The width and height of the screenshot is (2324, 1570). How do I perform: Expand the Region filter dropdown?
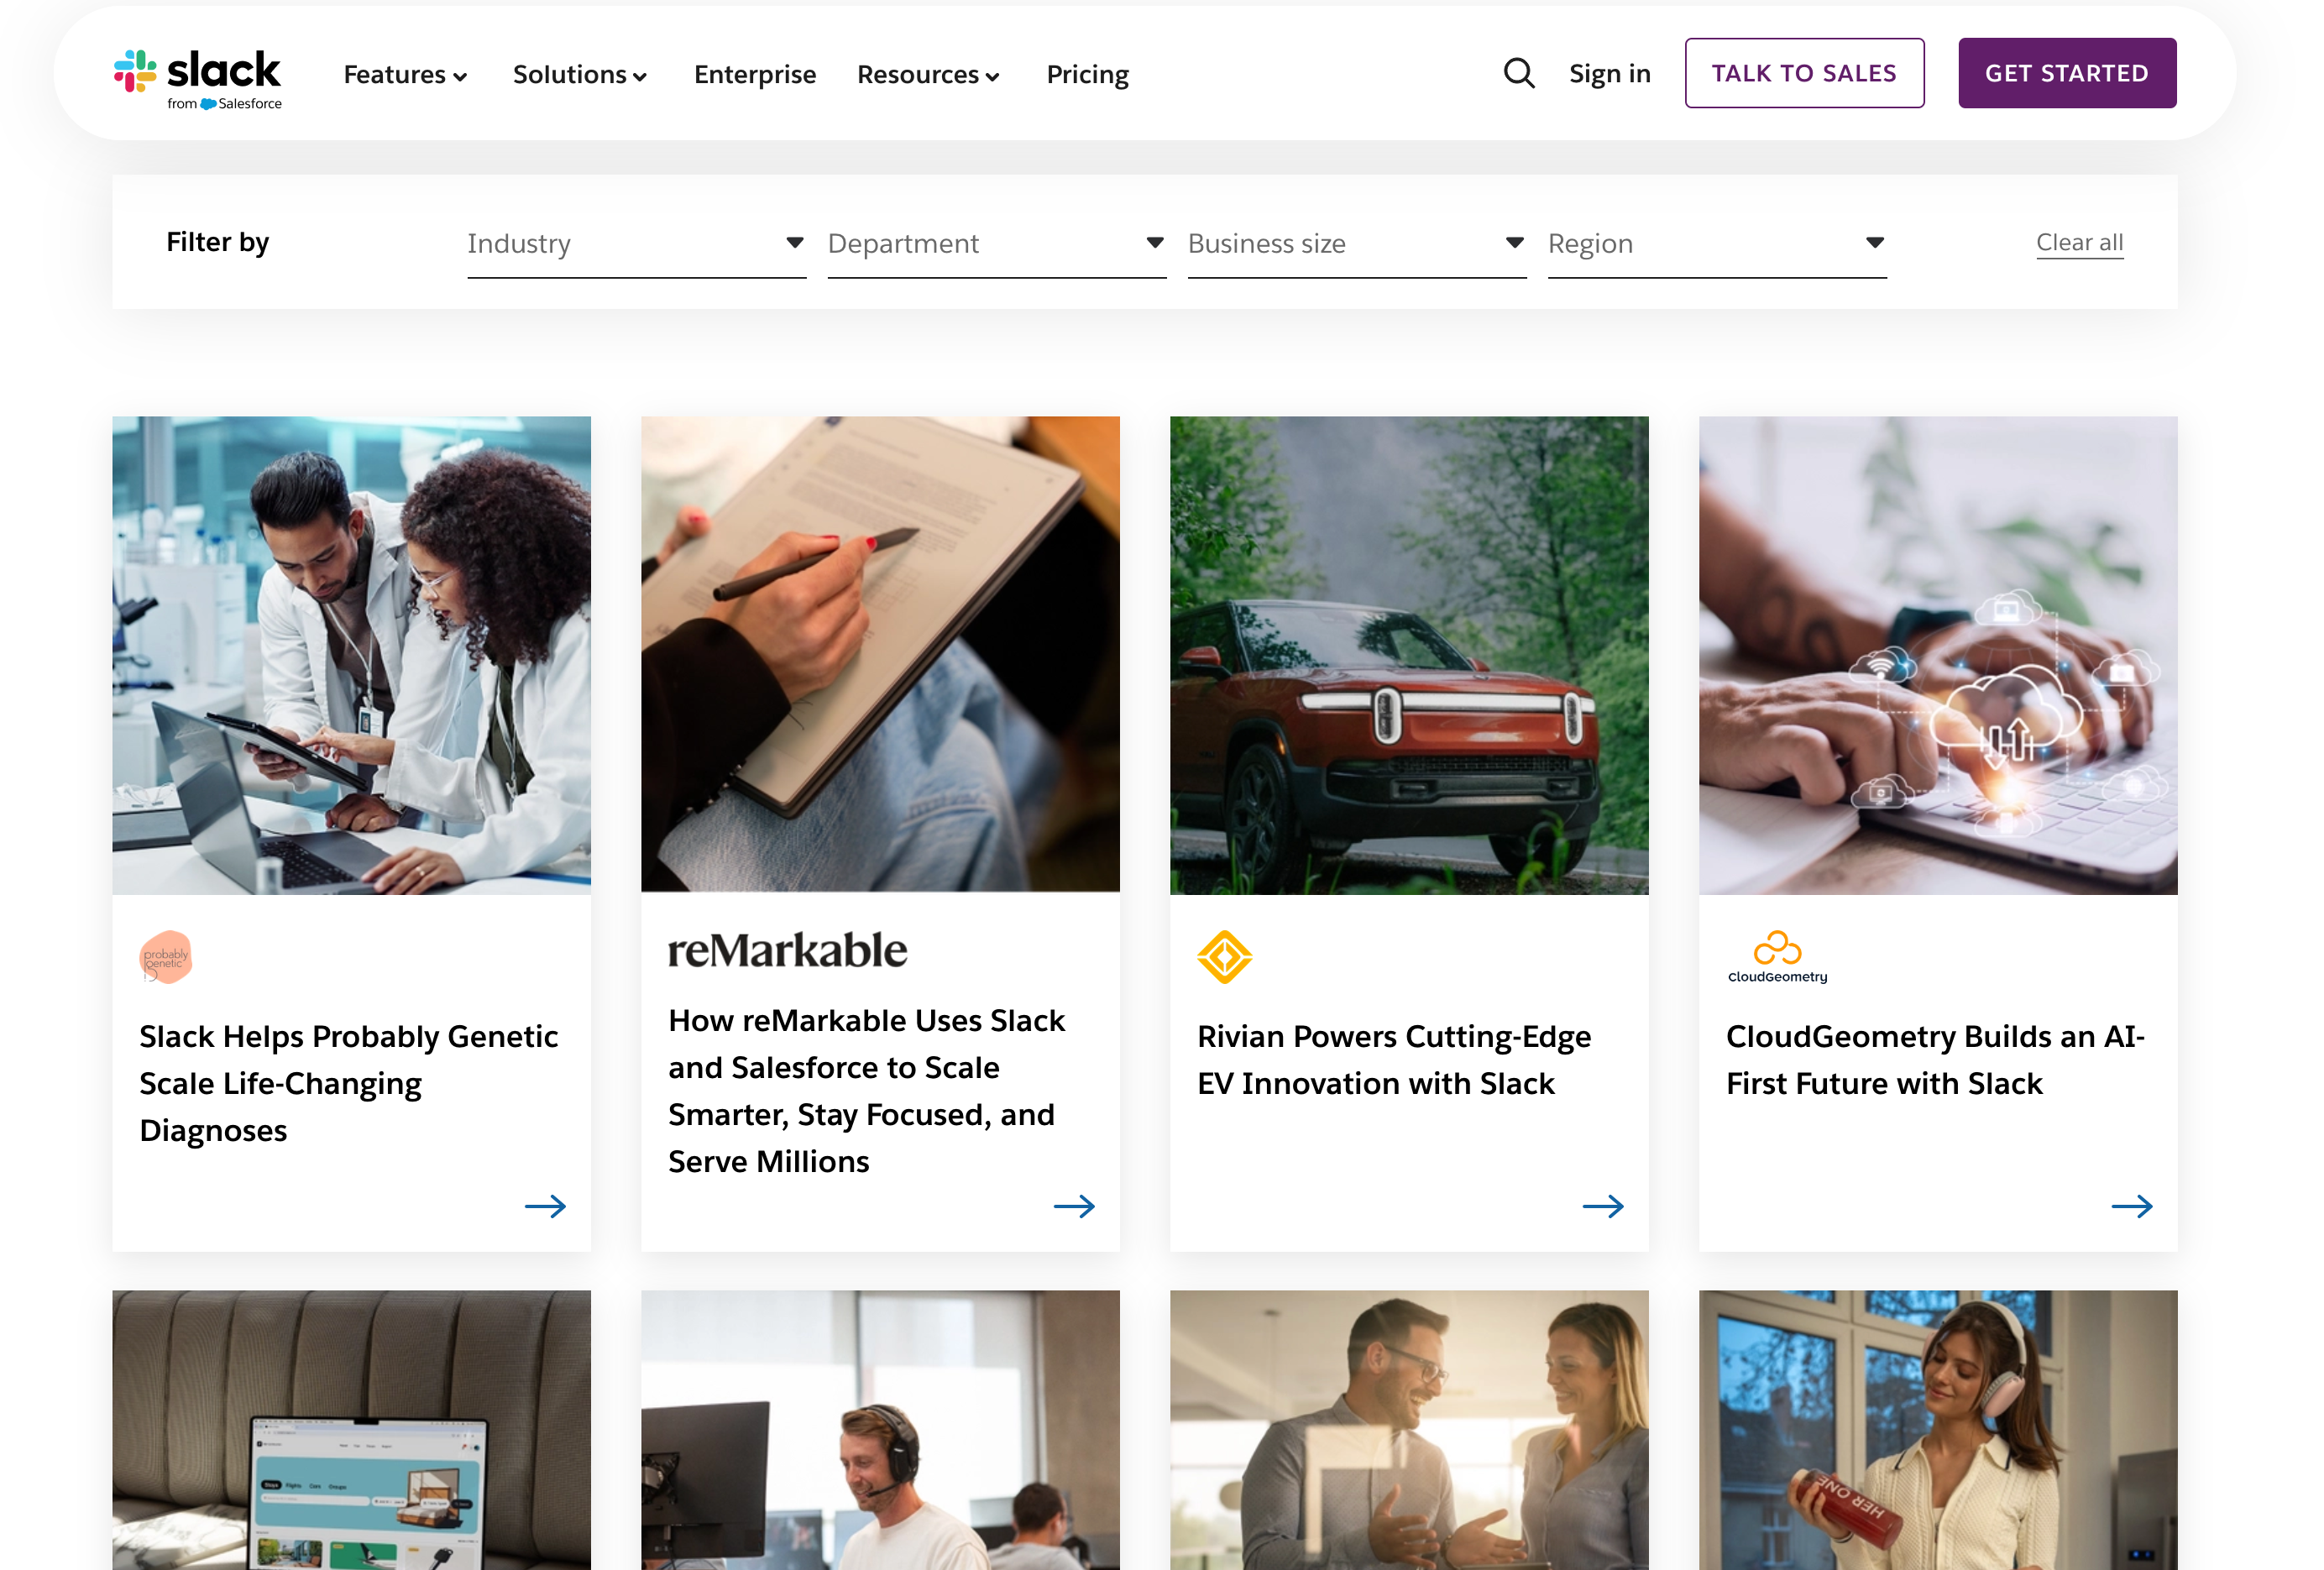pos(1716,244)
